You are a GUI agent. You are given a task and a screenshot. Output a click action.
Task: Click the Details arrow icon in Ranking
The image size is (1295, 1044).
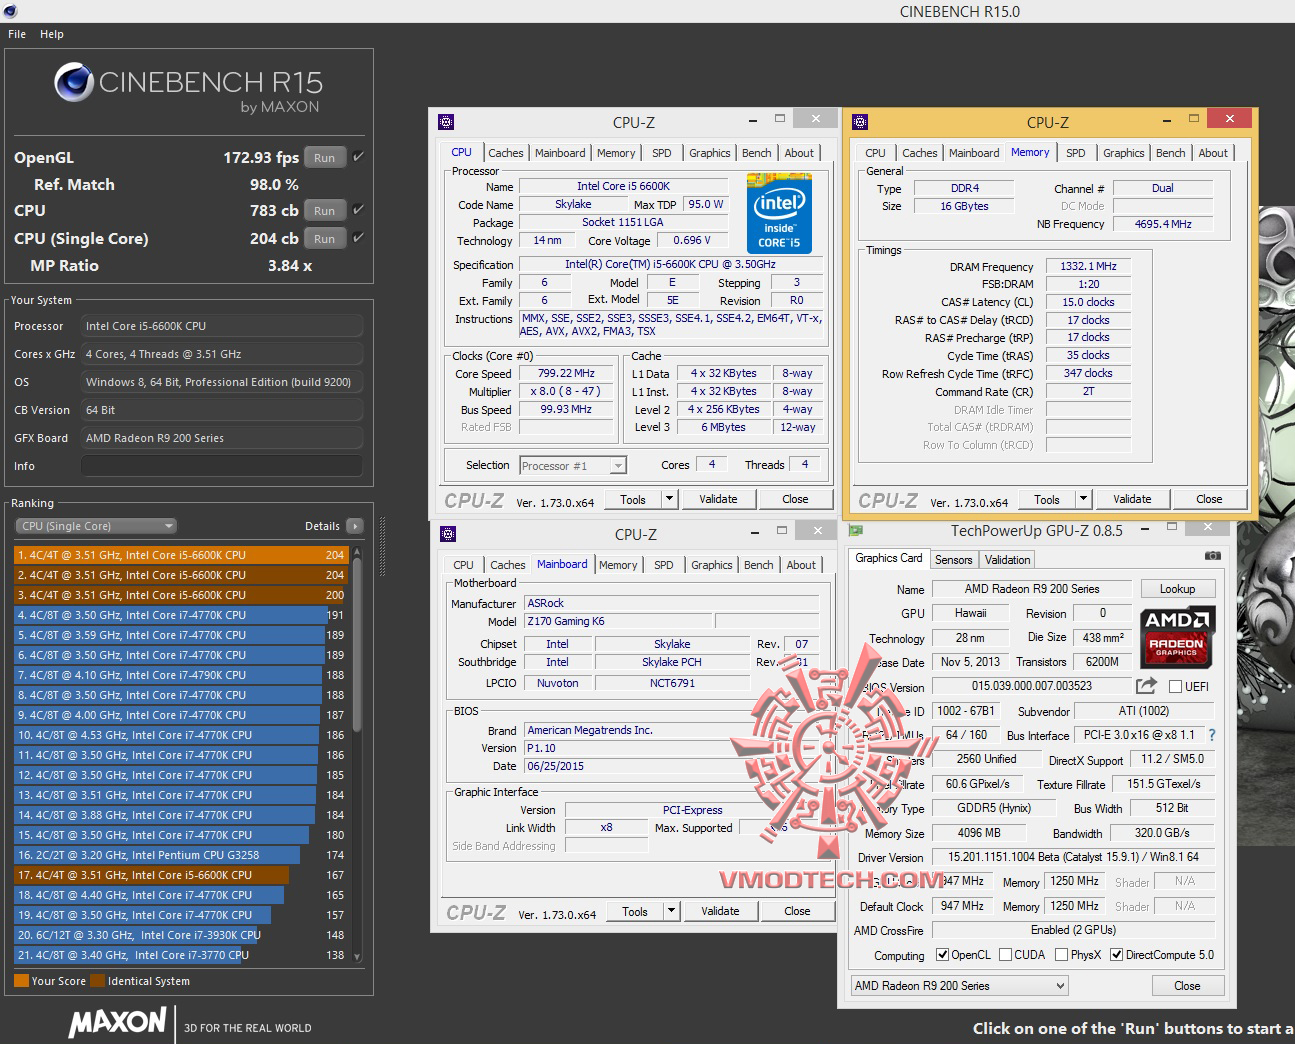tap(354, 526)
